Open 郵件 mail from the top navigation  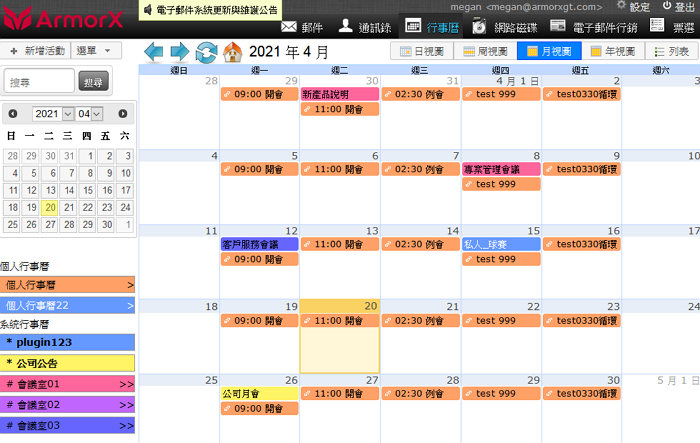302,26
